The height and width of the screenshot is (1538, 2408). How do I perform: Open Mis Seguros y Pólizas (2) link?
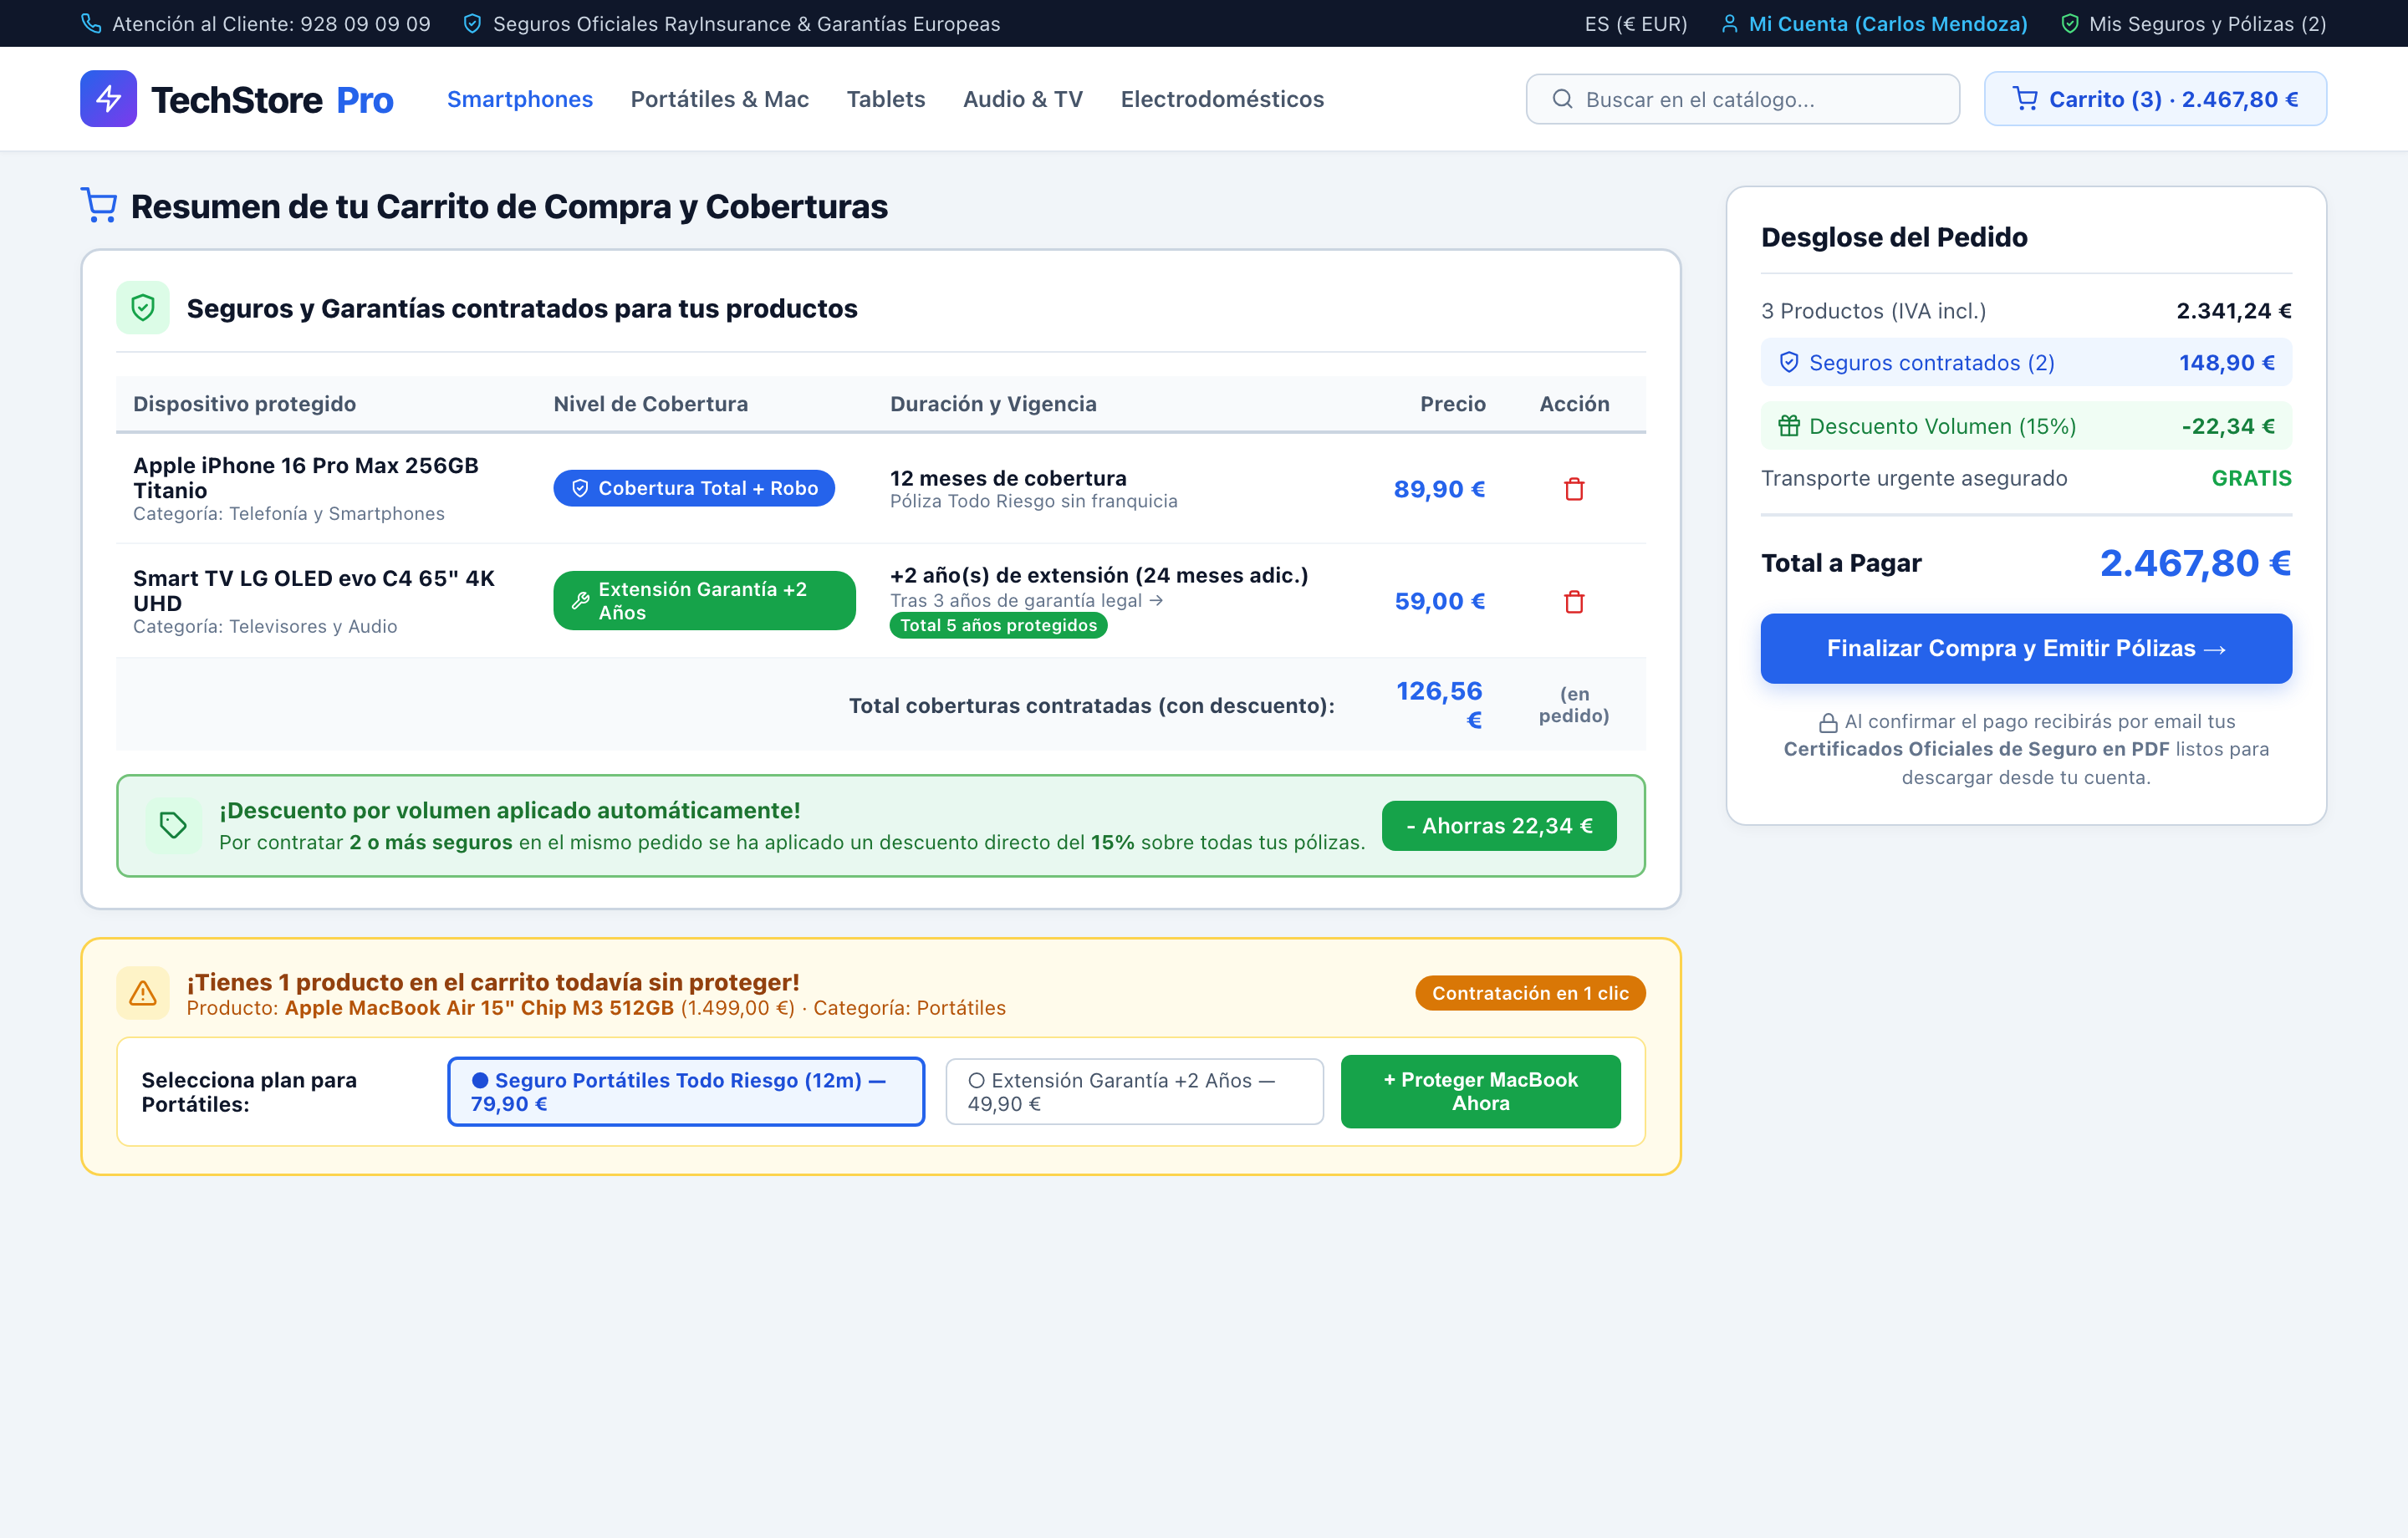[2193, 23]
